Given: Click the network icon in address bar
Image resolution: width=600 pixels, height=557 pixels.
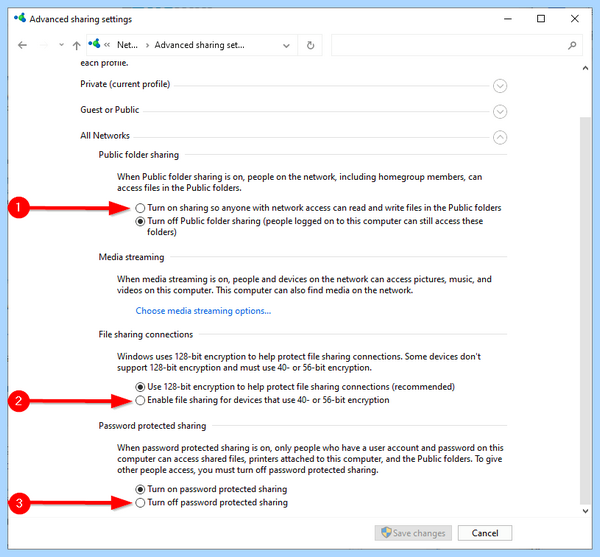Looking at the screenshot, I should tap(94, 44).
